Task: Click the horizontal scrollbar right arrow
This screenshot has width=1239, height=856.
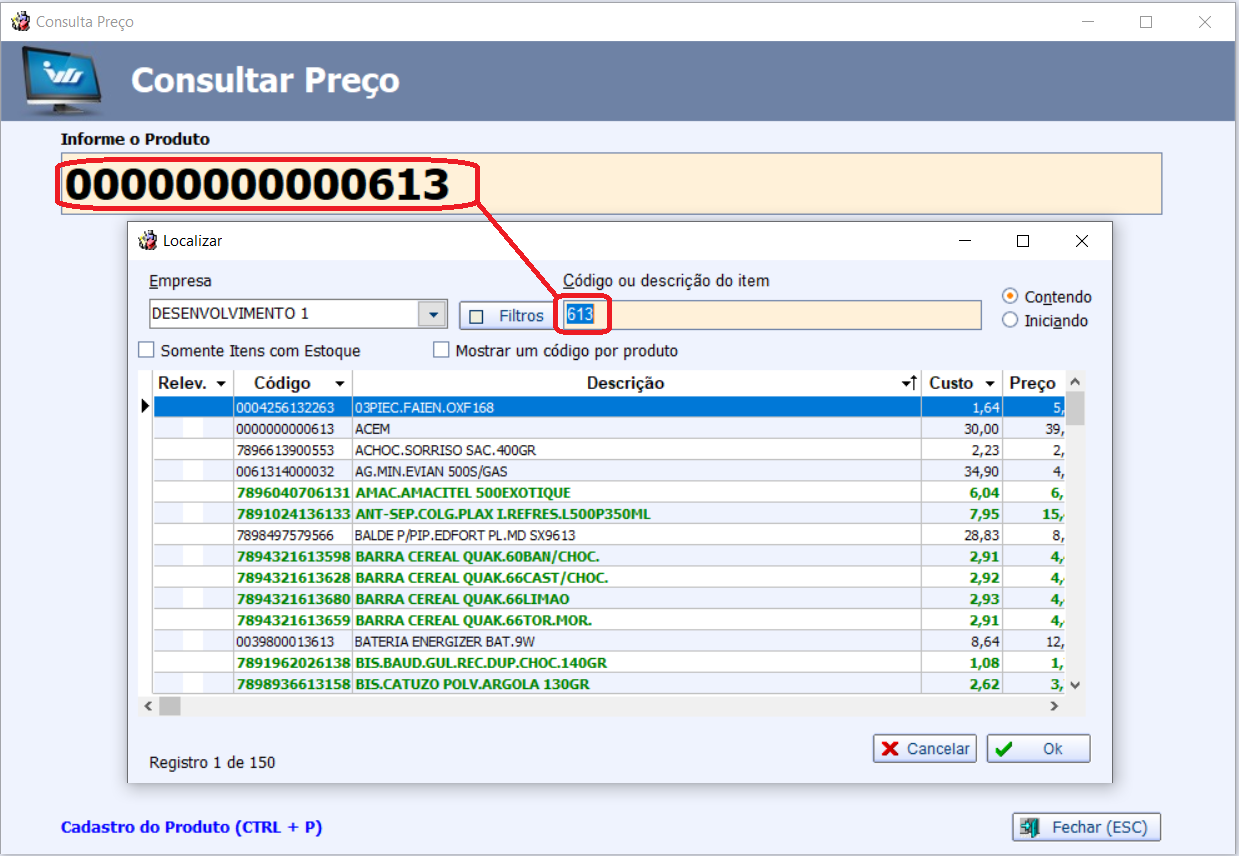Action: [x=1053, y=706]
